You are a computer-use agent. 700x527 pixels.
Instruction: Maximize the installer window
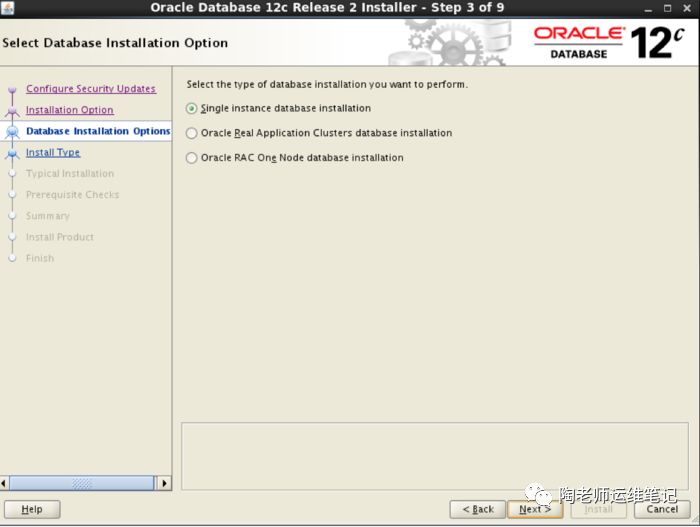click(x=667, y=8)
